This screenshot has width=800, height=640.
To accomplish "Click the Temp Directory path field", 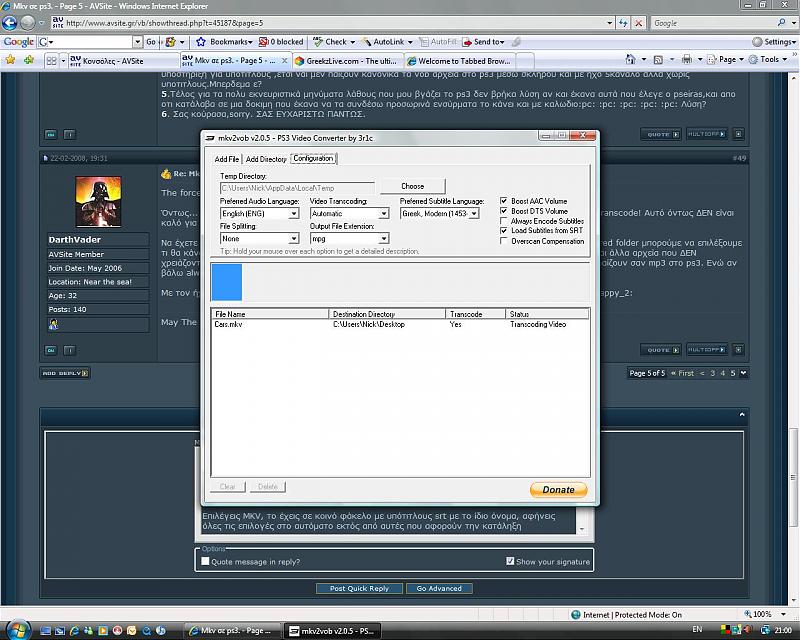I will point(297,187).
